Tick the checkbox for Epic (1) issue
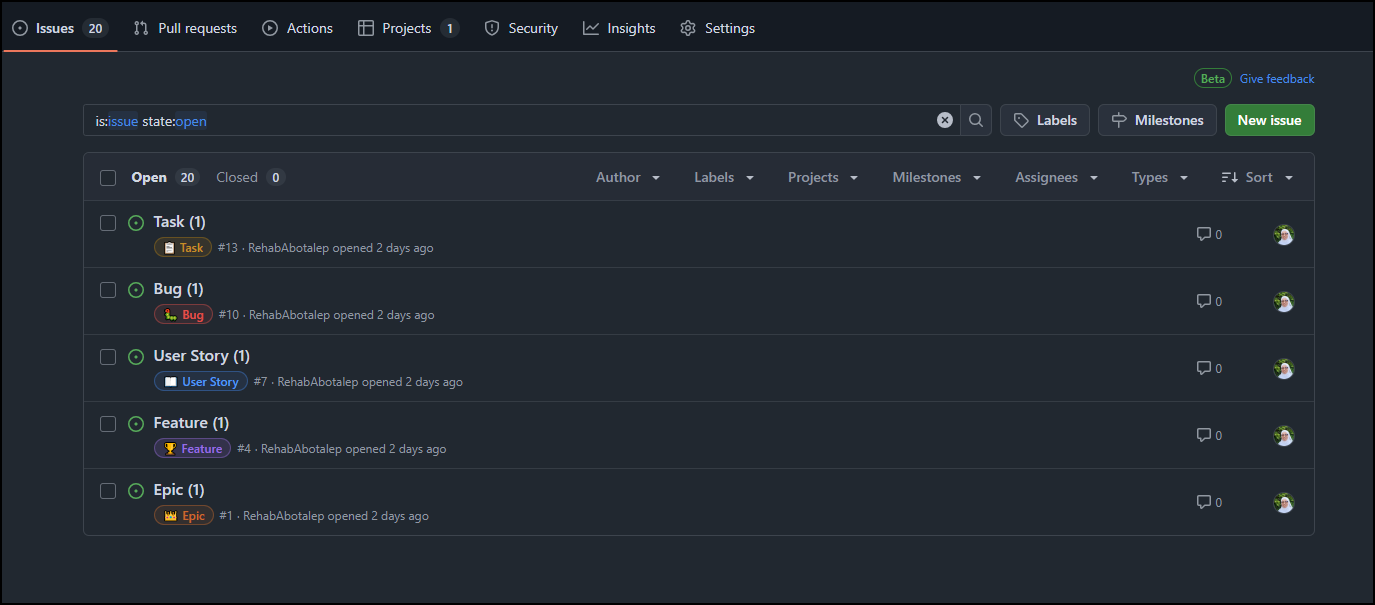The image size is (1375, 605). pyautogui.click(x=108, y=491)
